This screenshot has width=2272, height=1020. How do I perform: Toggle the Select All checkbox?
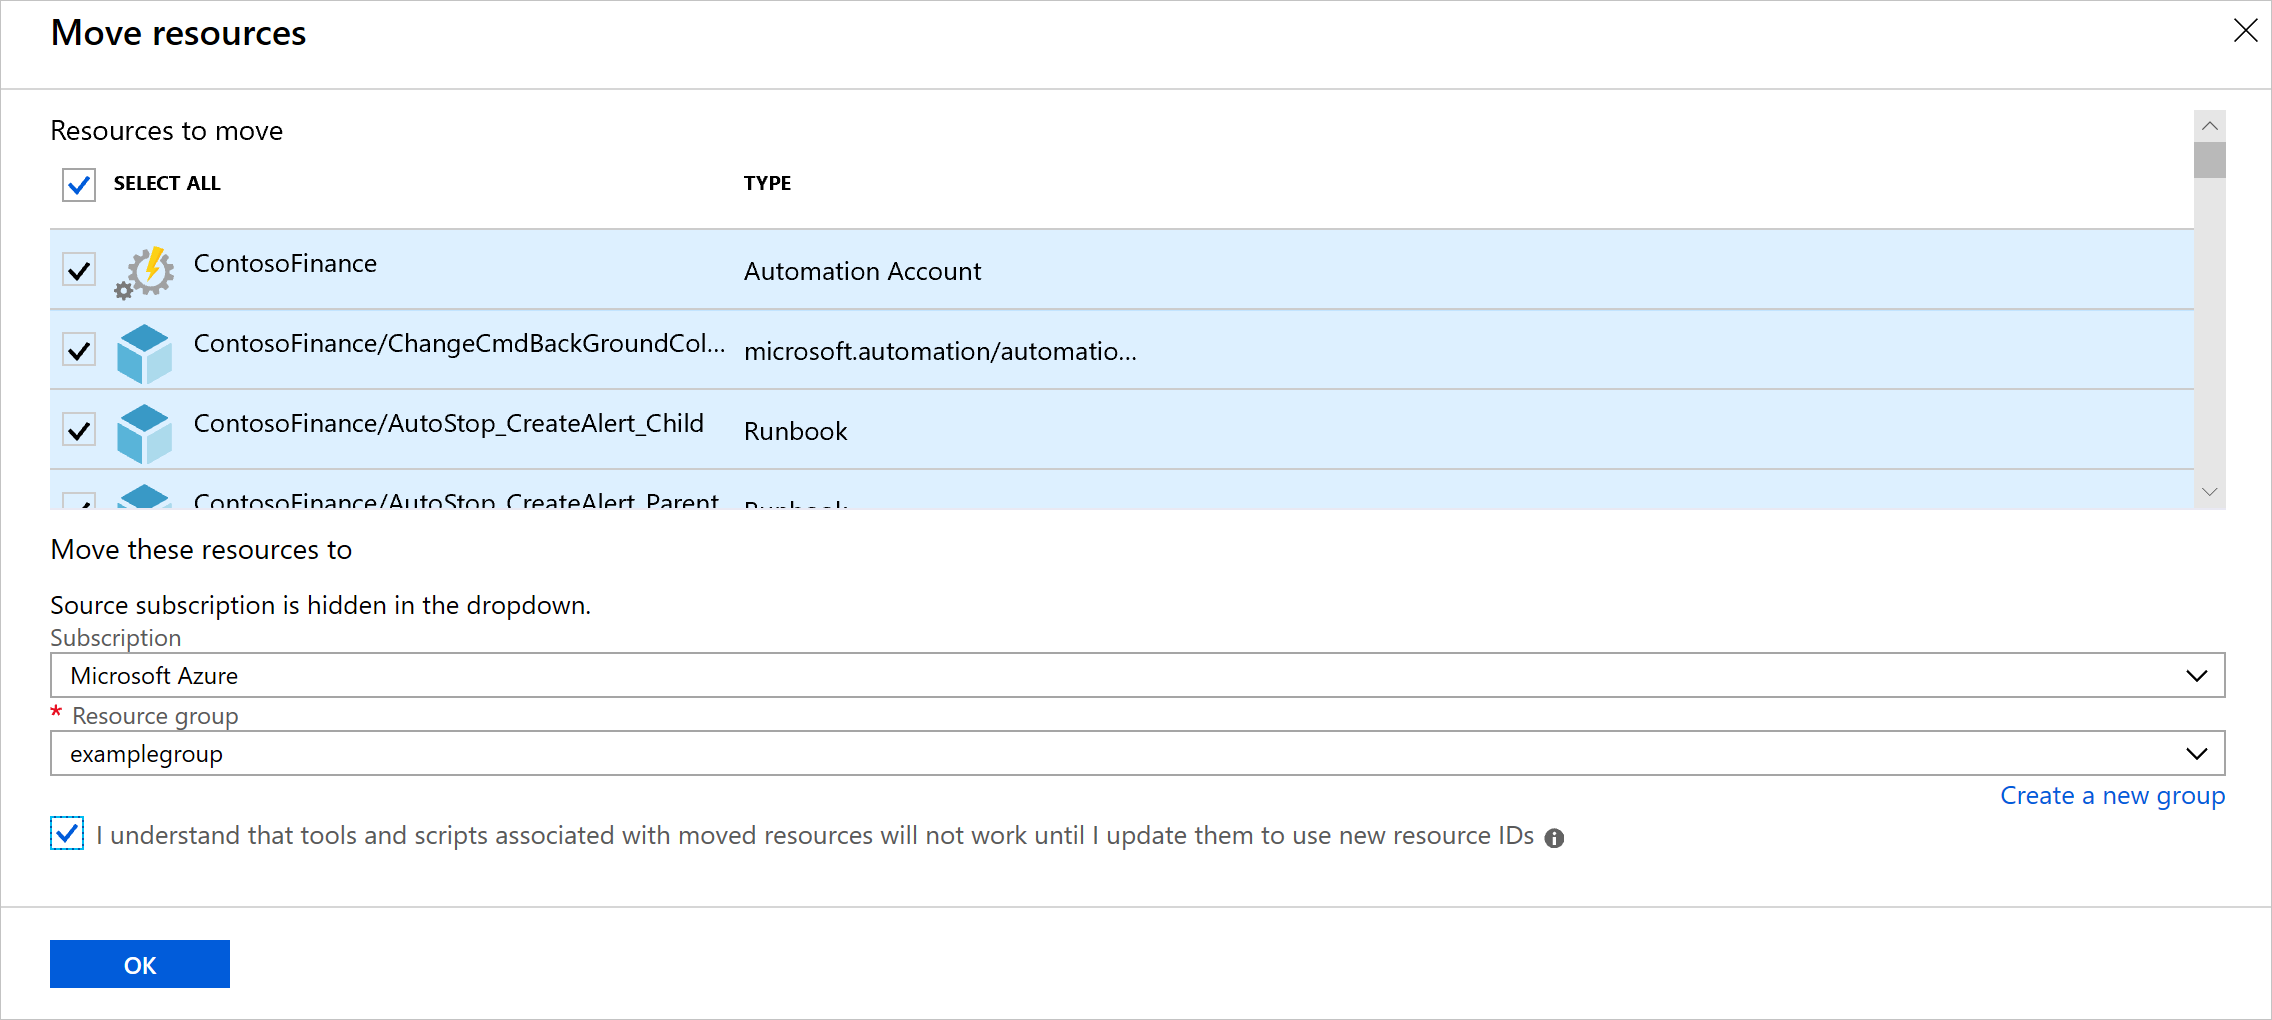tap(79, 185)
